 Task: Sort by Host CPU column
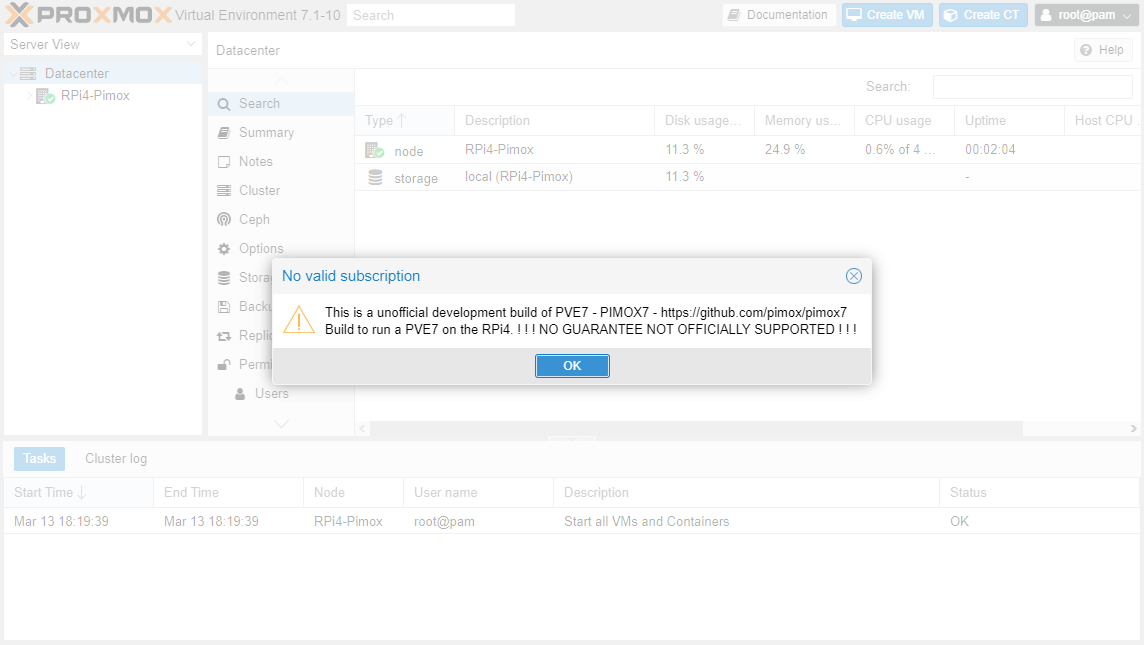(x=1104, y=120)
